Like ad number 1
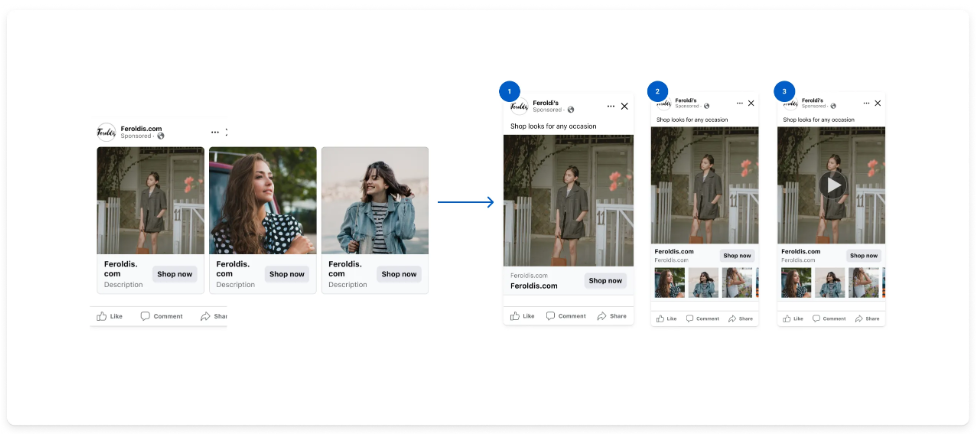This screenshot has width=976, height=435. (x=522, y=316)
